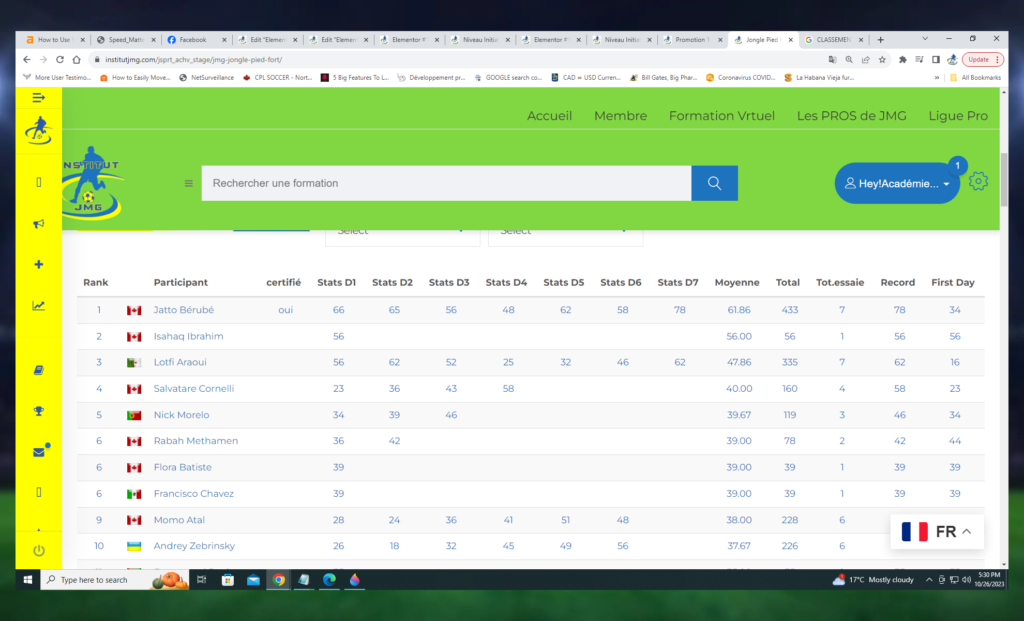
Task: Click the plus icon in yellow sidebar
Action: (38, 265)
